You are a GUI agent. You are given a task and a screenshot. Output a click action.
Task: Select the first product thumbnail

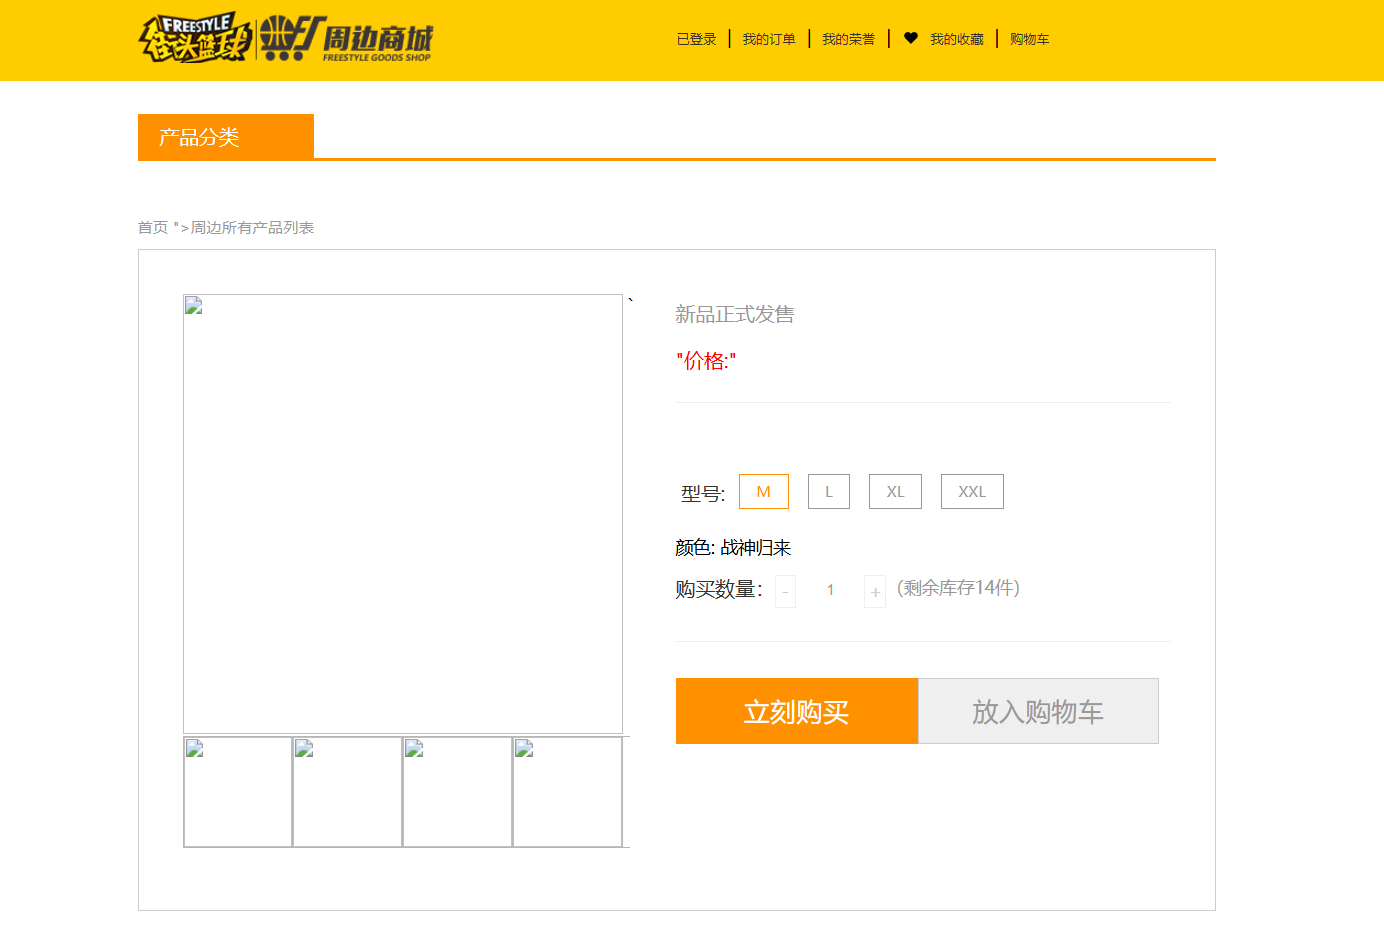238,792
